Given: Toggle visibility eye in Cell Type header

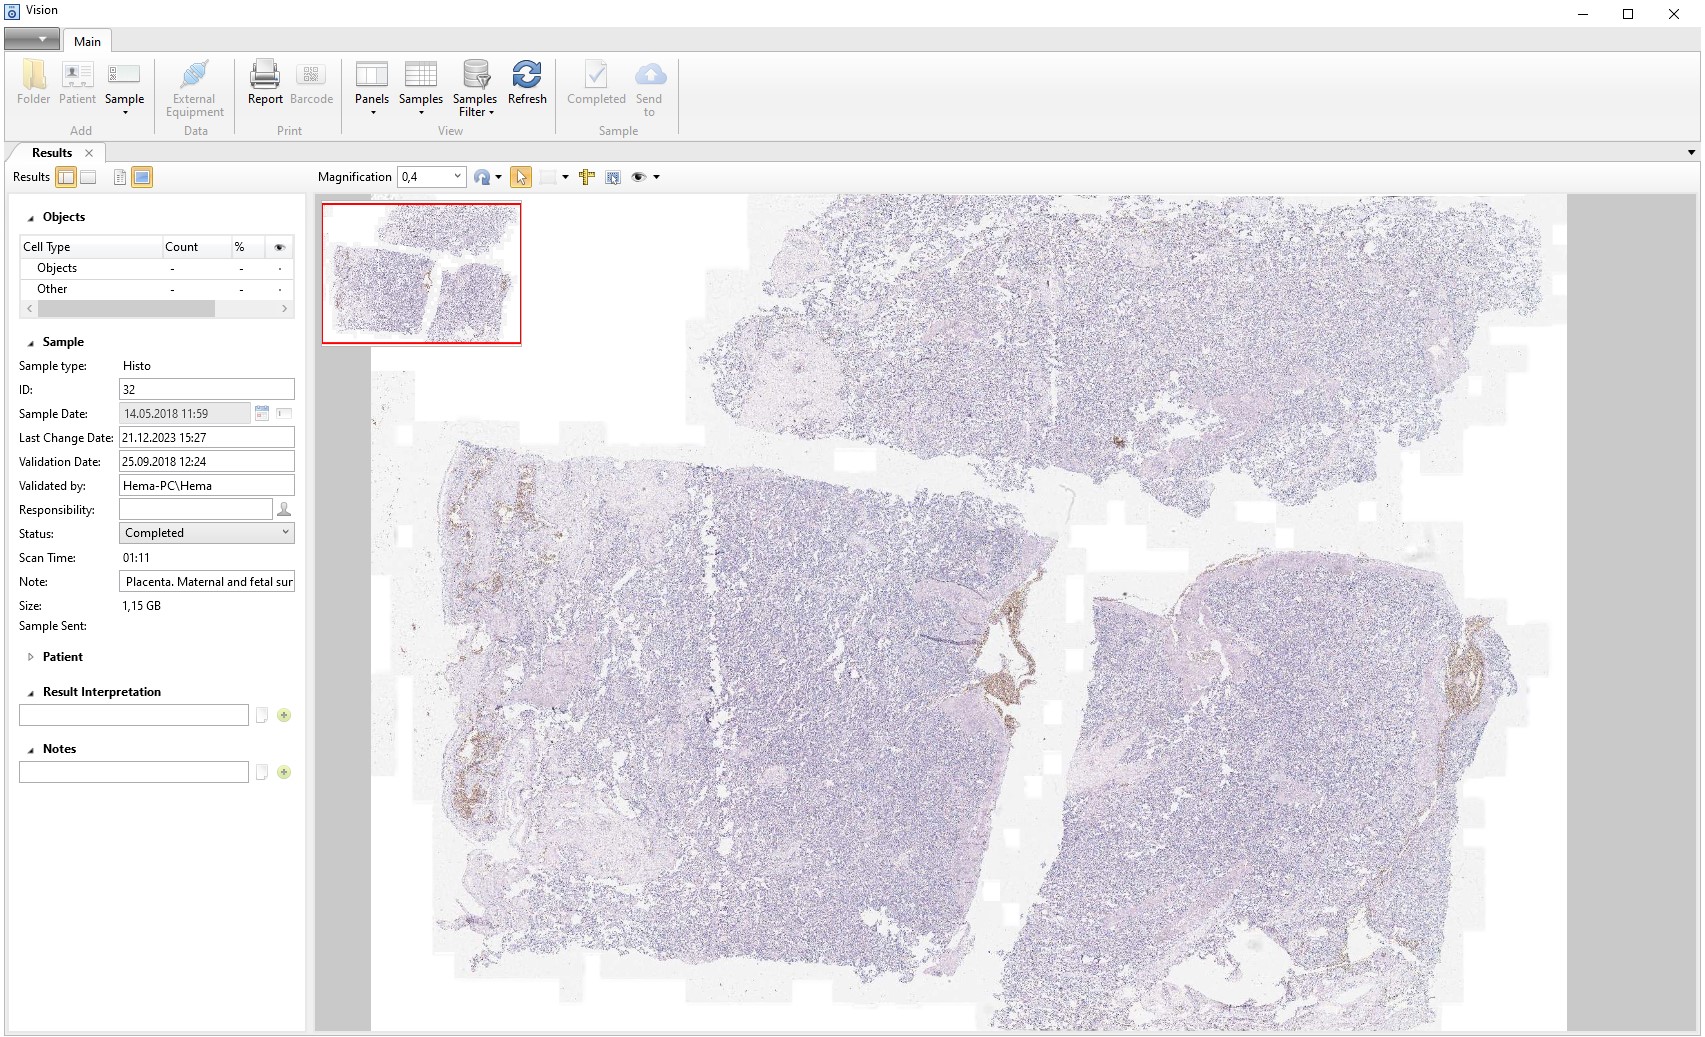Looking at the screenshot, I should (x=279, y=247).
